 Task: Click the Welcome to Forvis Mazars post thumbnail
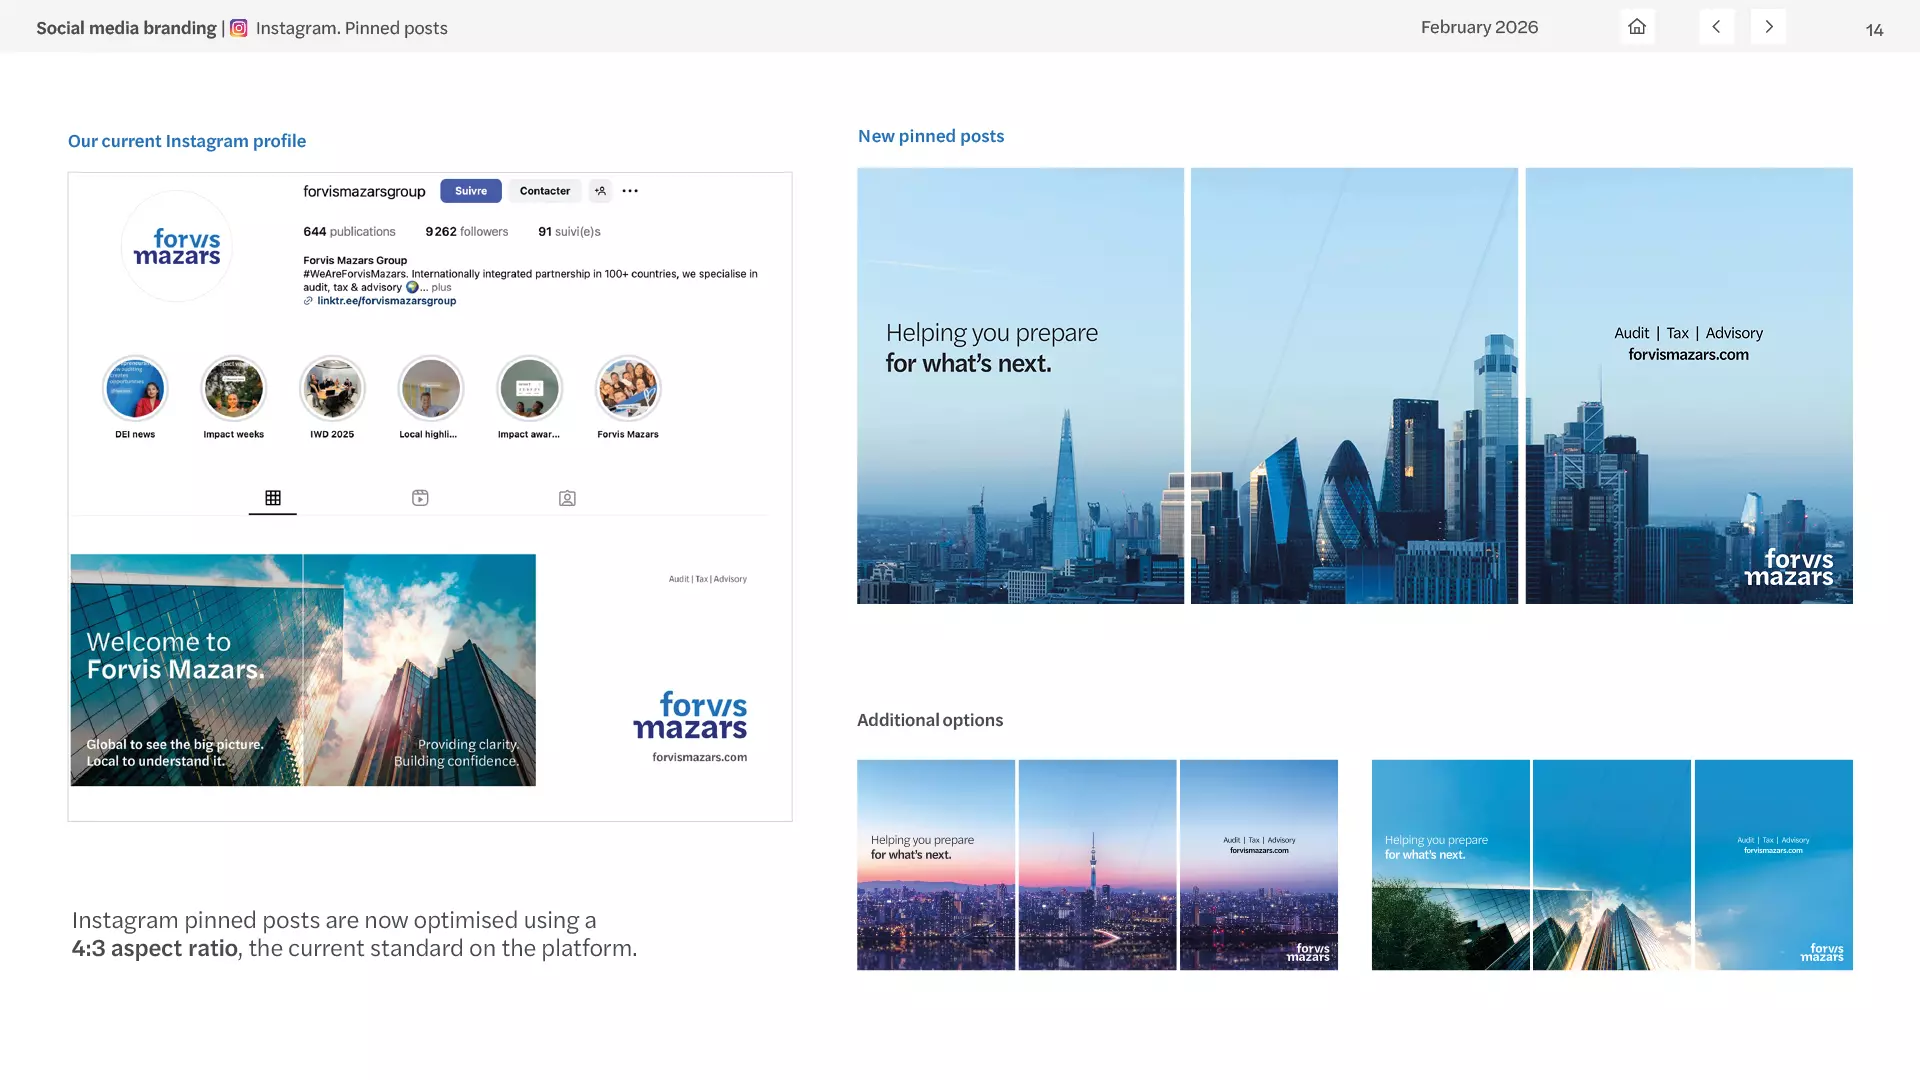[x=302, y=670]
